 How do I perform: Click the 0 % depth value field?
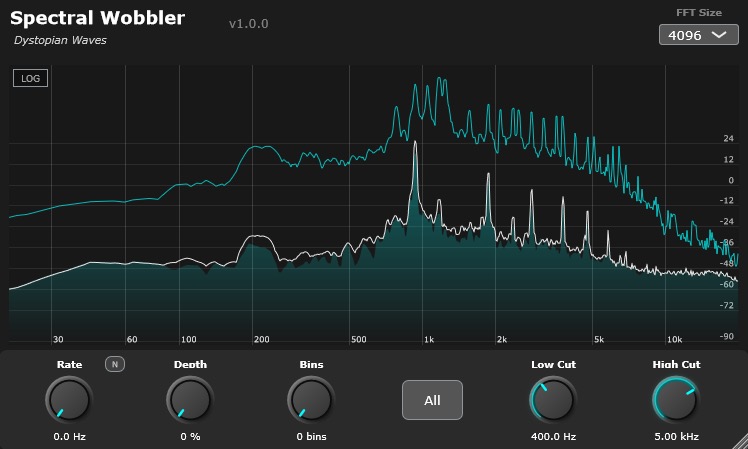[190, 436]
